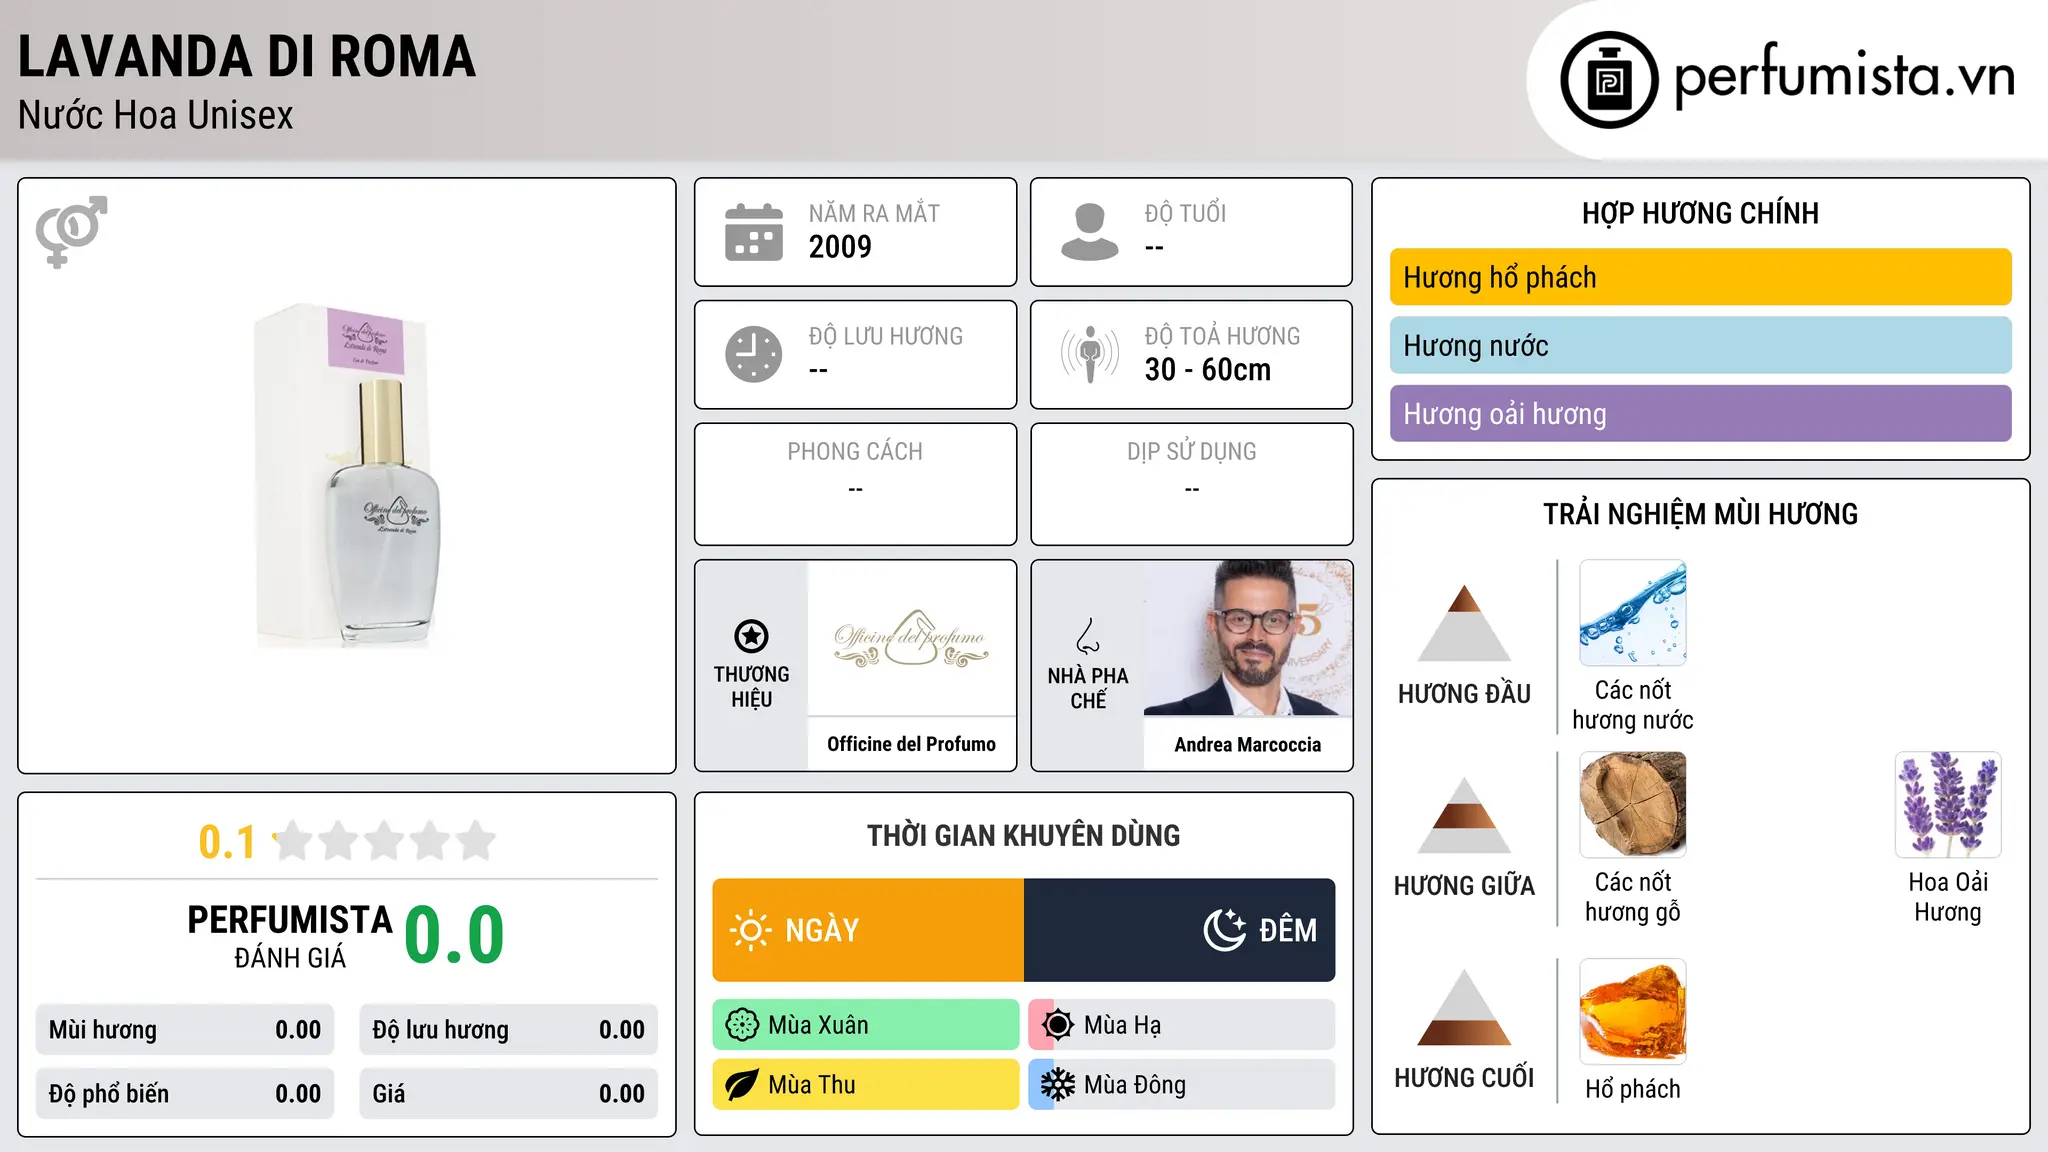Click the Phong cách card
Screen dimensions: 2048x1152
tap(855, 484)
